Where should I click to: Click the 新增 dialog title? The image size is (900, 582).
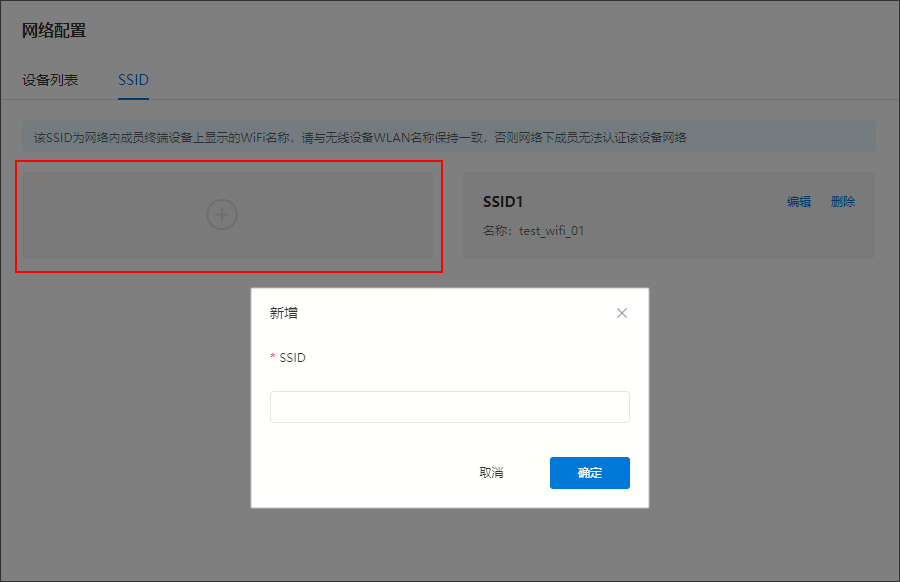[284, 313]
